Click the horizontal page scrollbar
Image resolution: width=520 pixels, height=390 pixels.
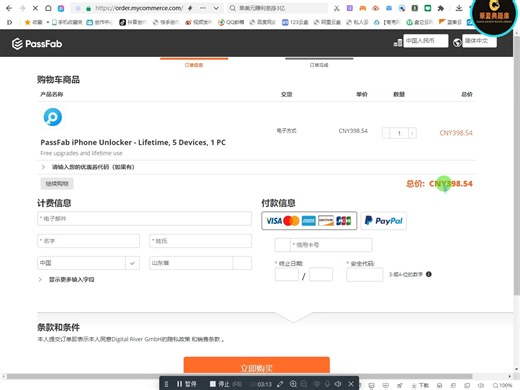click(239, 376)
